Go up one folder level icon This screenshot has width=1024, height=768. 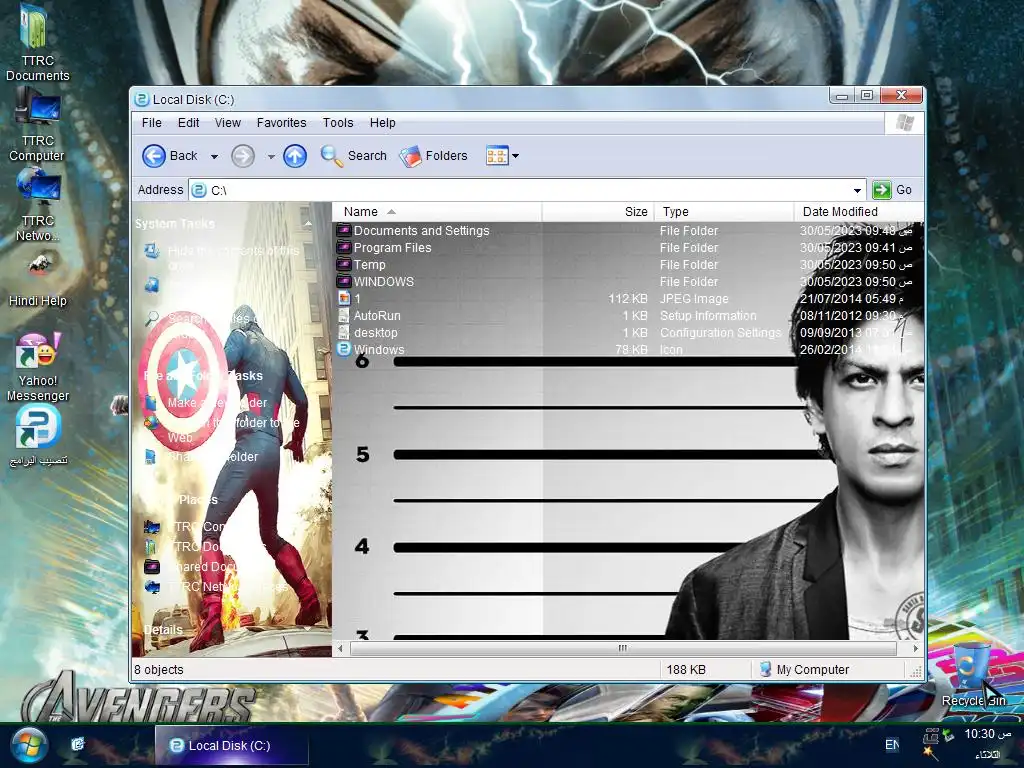pos(295,156)
